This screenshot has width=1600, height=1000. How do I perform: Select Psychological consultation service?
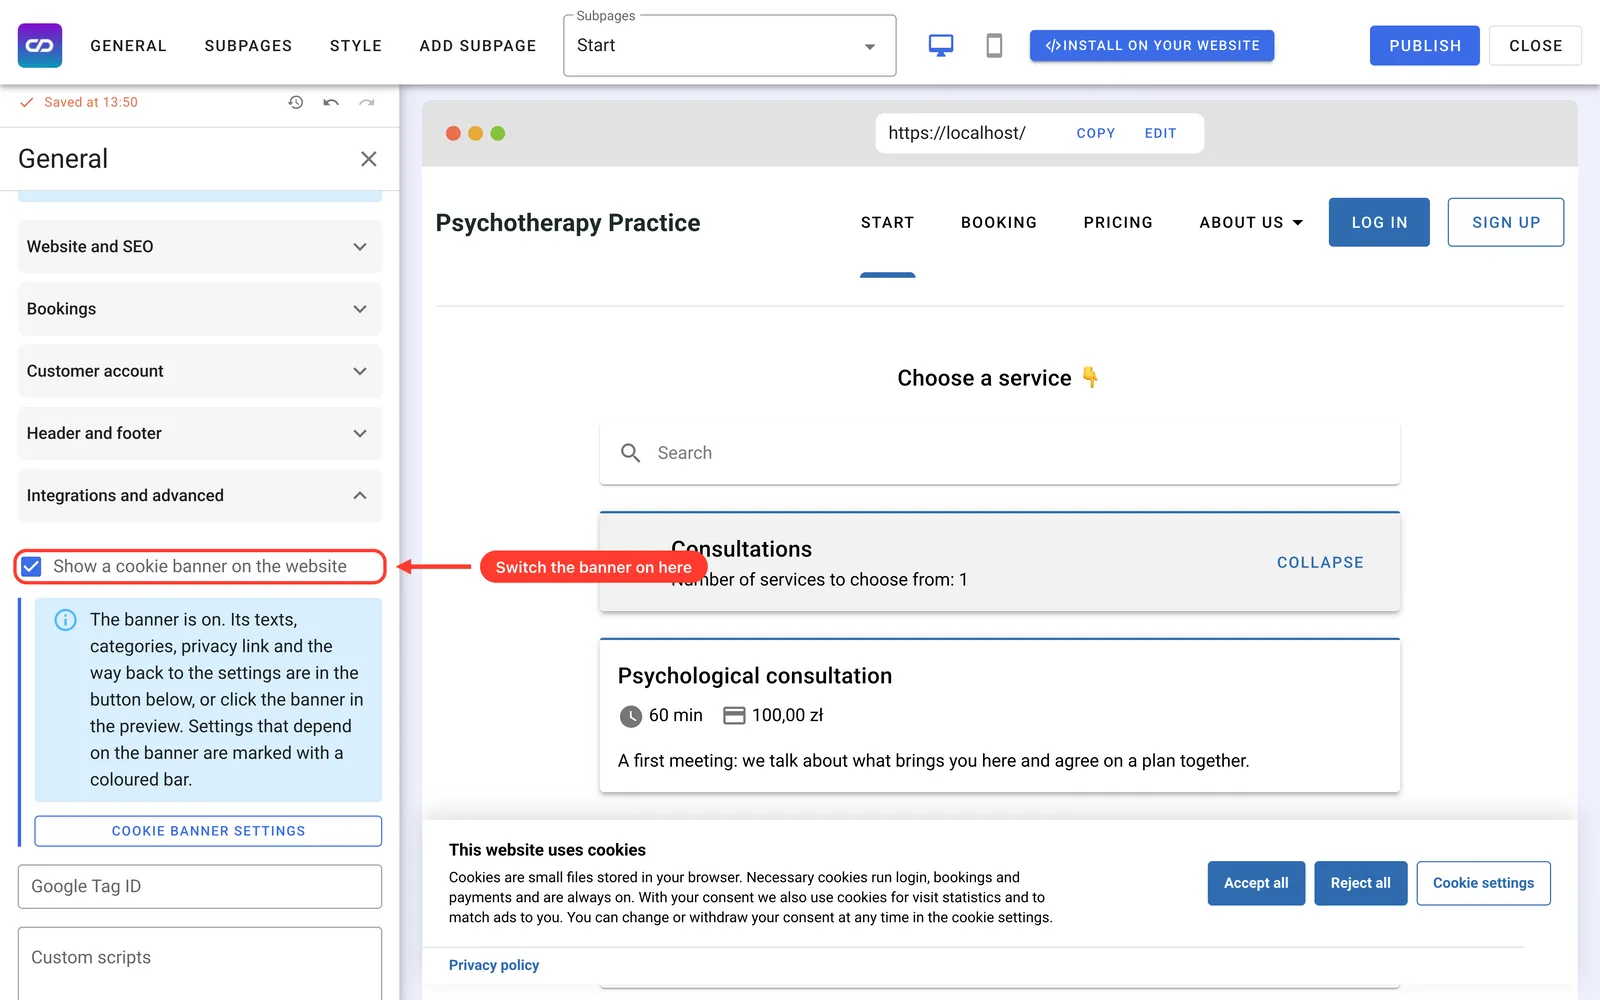pyautogui.click(x=1000, y=715)
